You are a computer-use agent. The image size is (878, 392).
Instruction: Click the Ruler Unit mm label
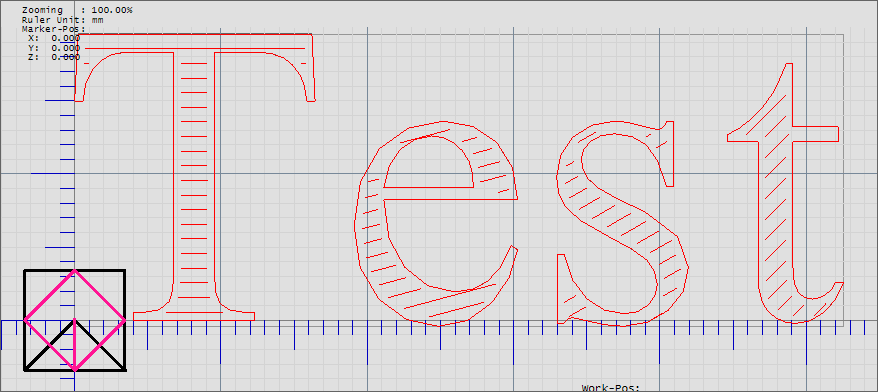[63, 20]
